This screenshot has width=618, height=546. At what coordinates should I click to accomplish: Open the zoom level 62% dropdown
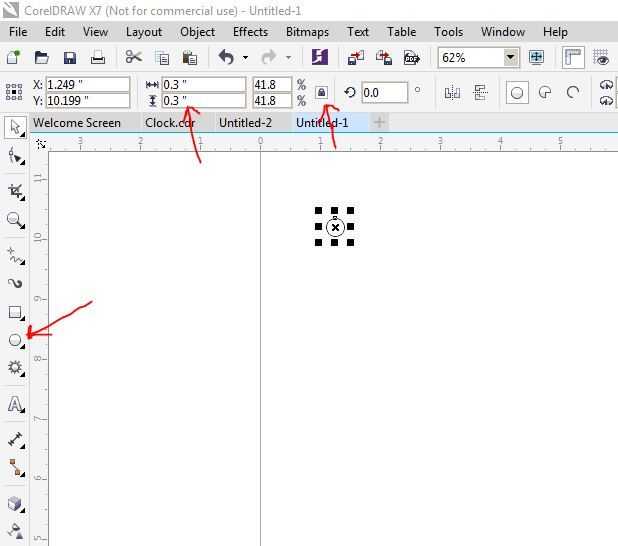[x=510, y=58]
